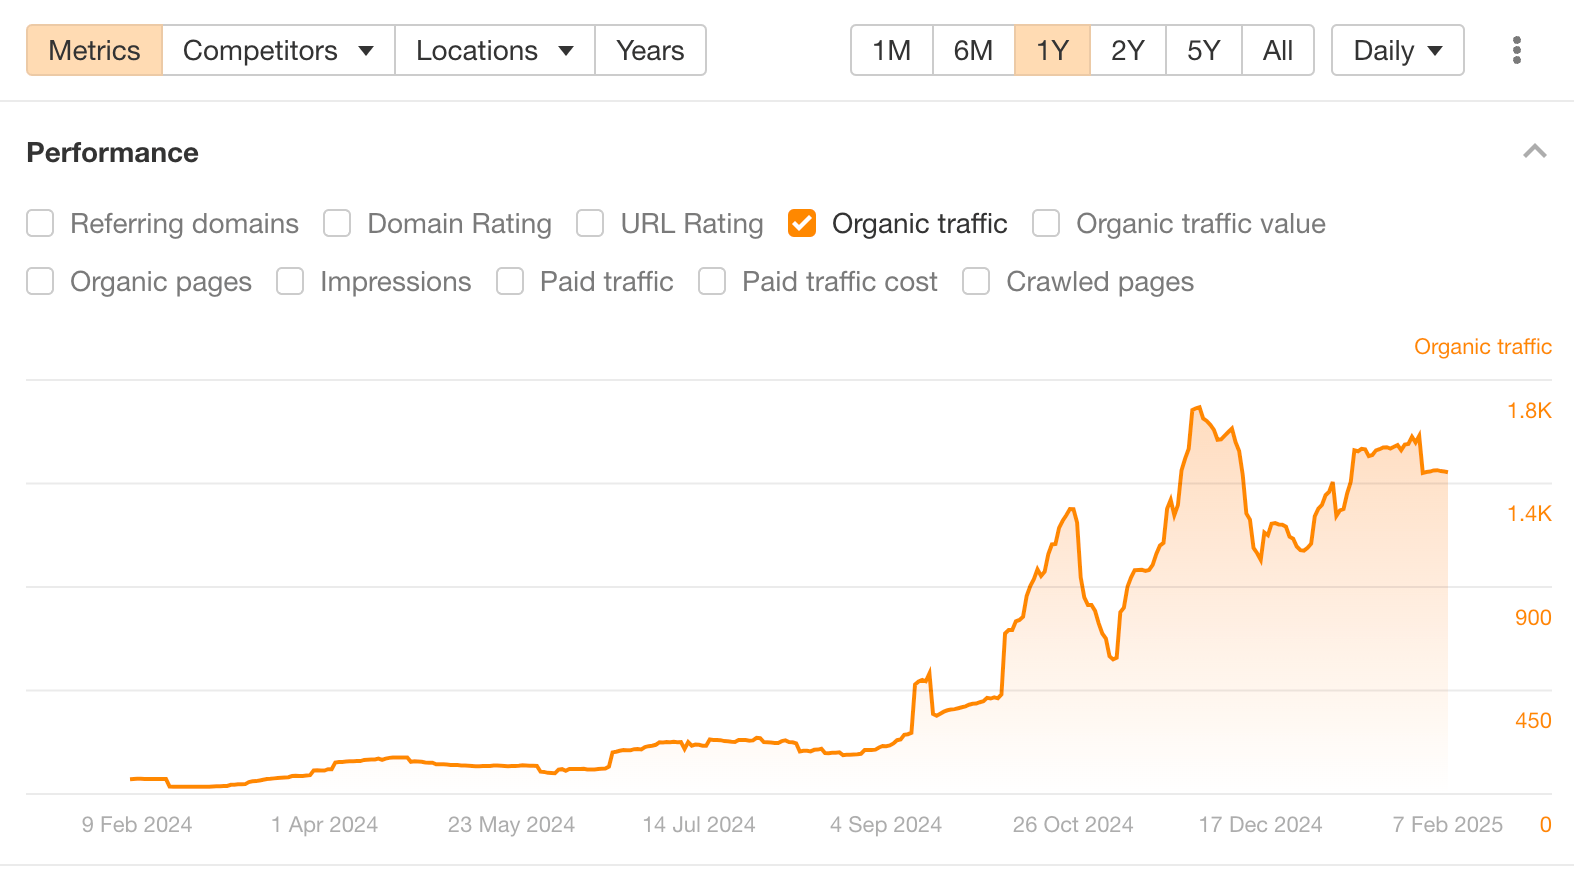Select the 5Y range button
The image size is (1574, 870).
point(1202,50)
